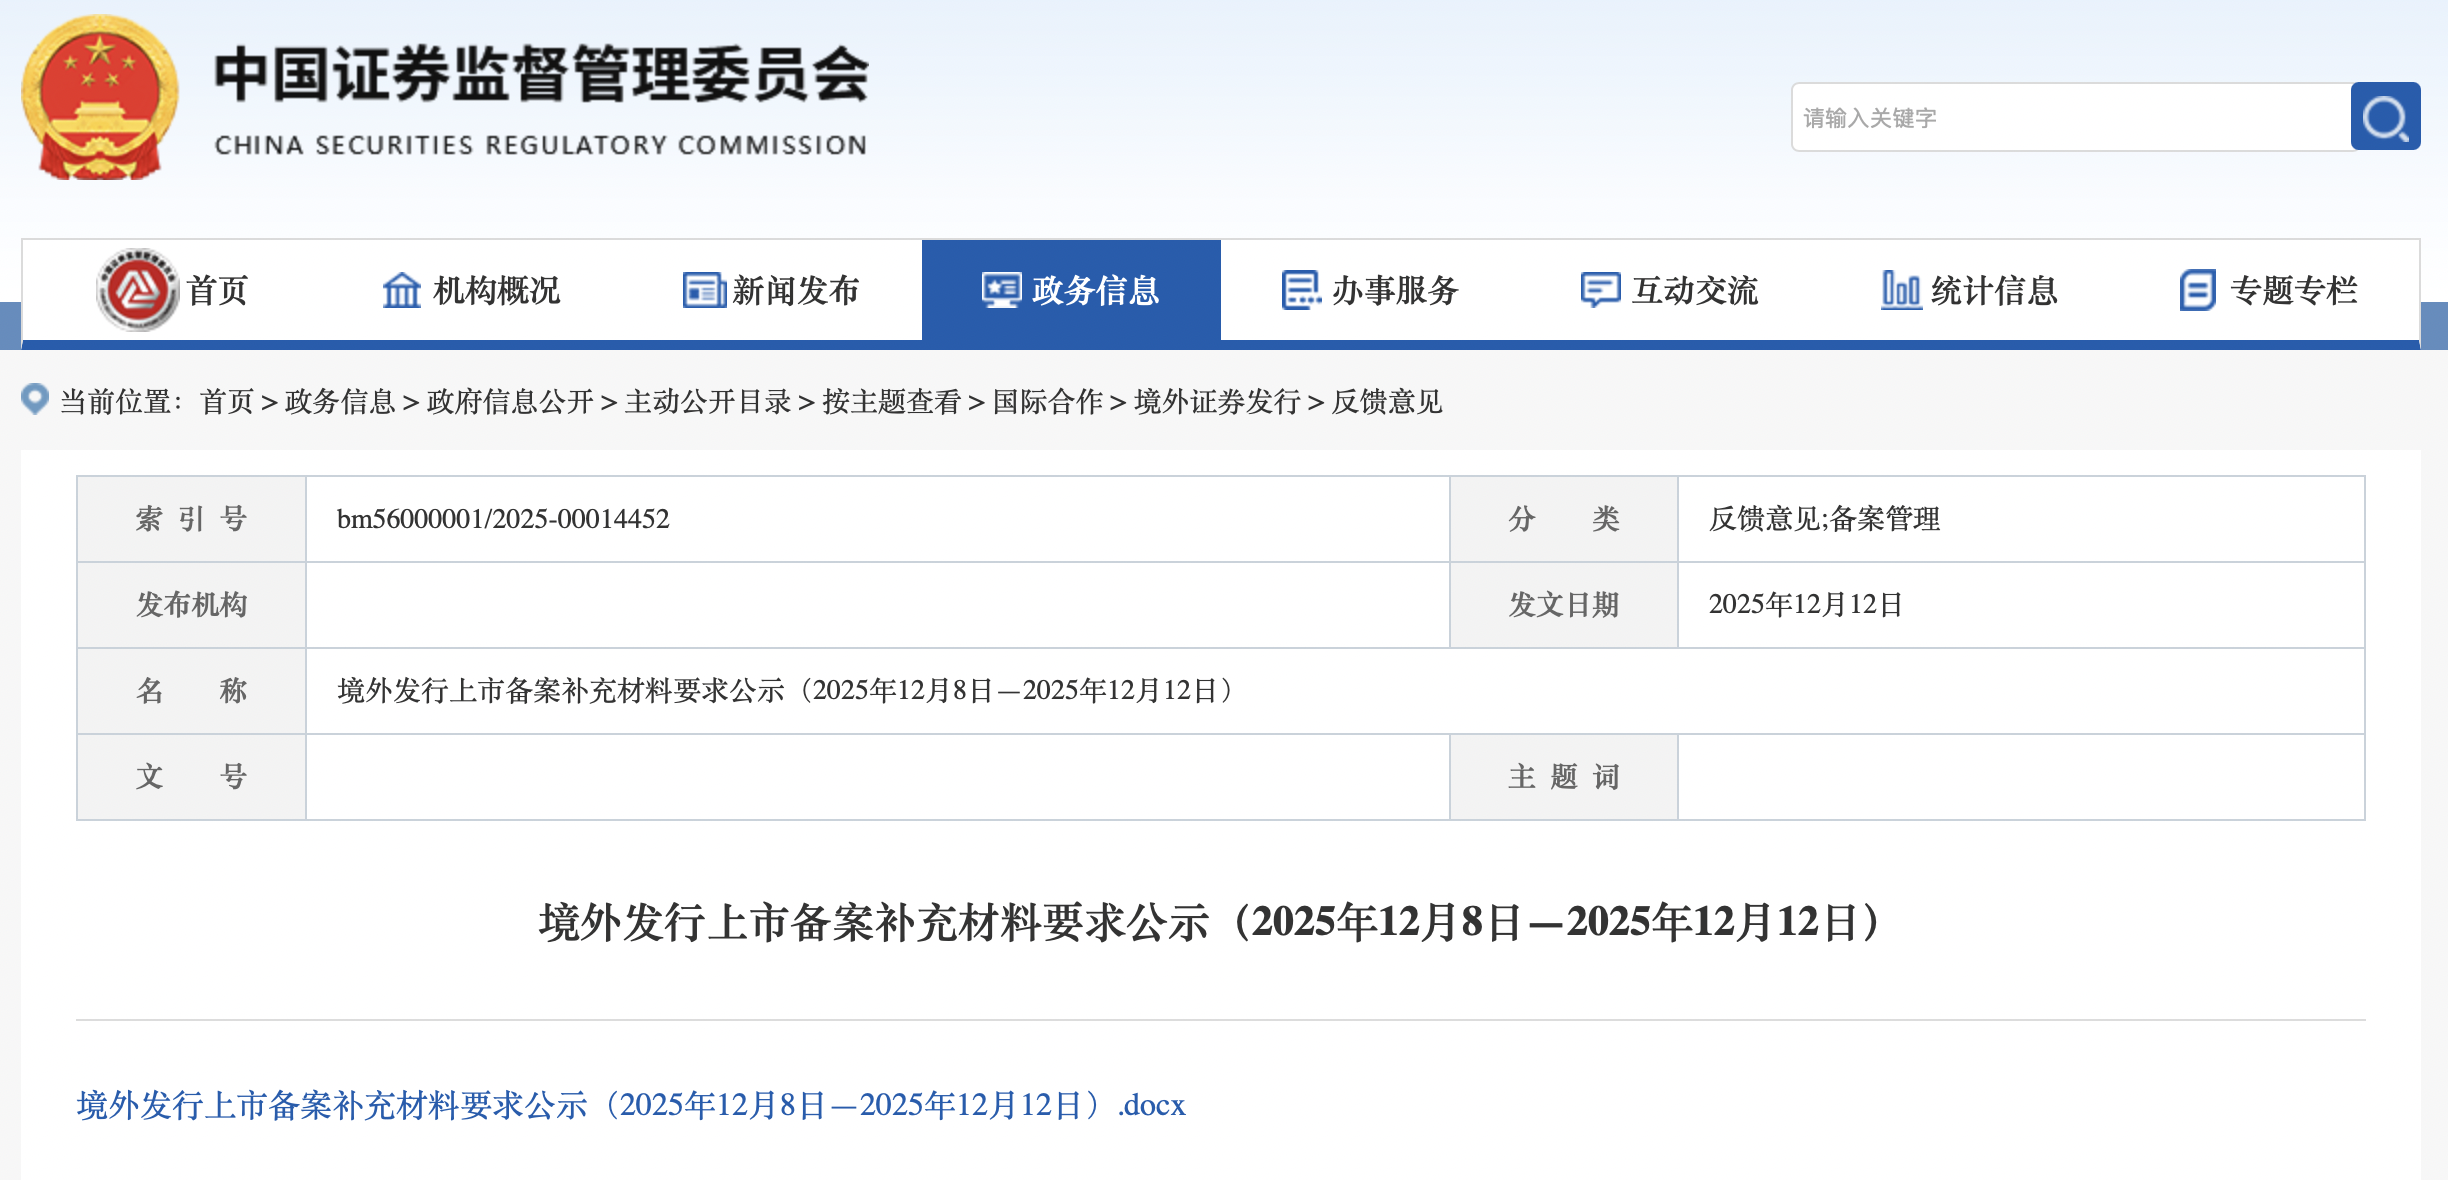The image size is (2448, 1180).
Task: Click the document icon for 专题专栏
Action: pyautogui.click(x=2197, y=290)
